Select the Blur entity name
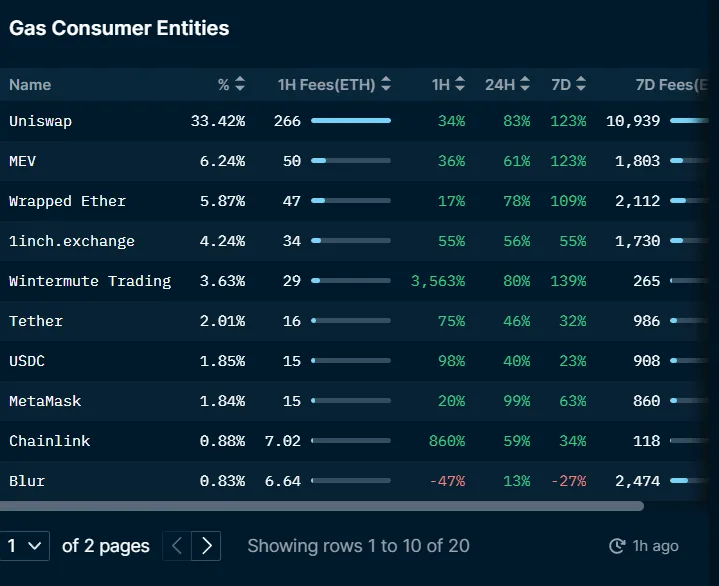The height and width of the screenshot is (586, 719). click(x=27, y=481)
